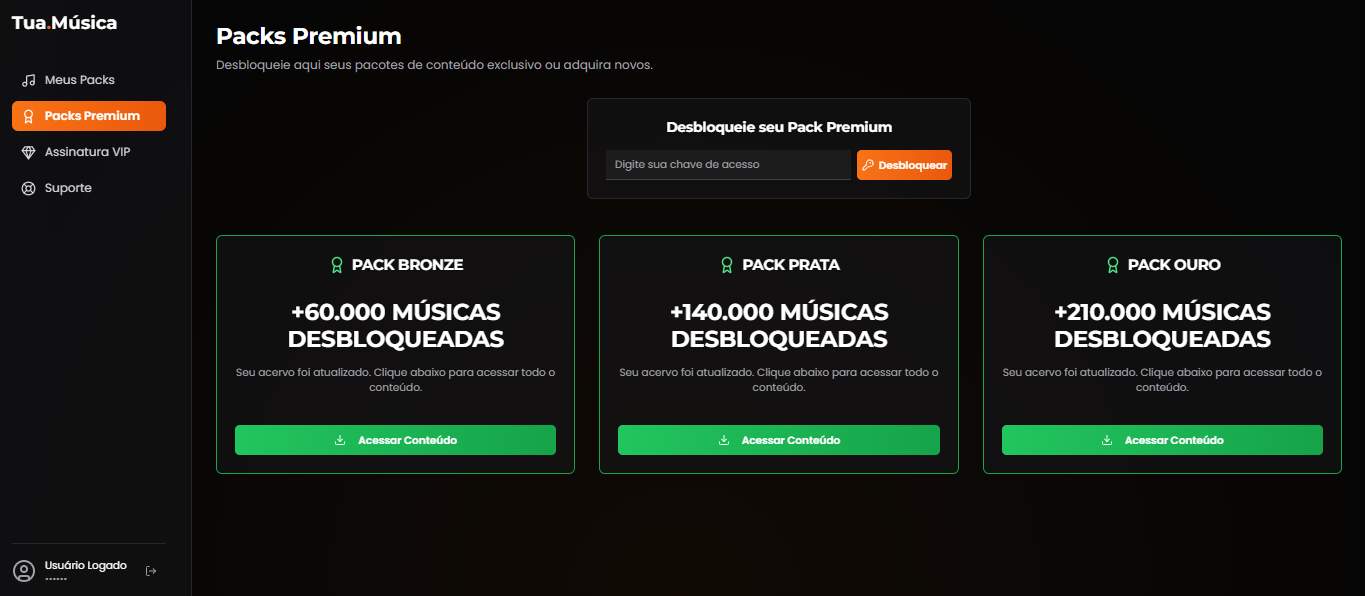Select Assinatura VIP in the sidebar
The height and width of the screenshot is (596, 1365).
(86, 151)
